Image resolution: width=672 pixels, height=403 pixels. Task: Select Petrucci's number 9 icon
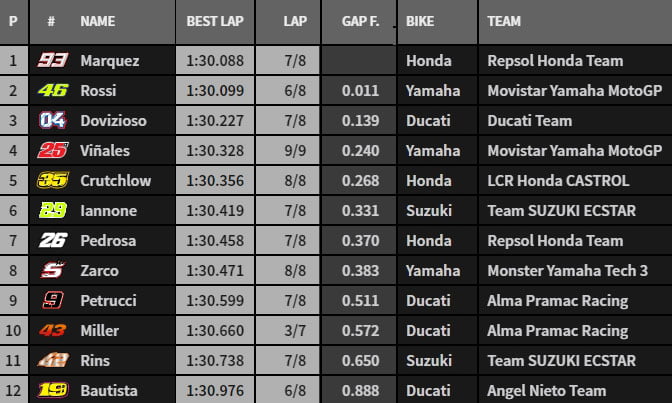tap(51, 300)
